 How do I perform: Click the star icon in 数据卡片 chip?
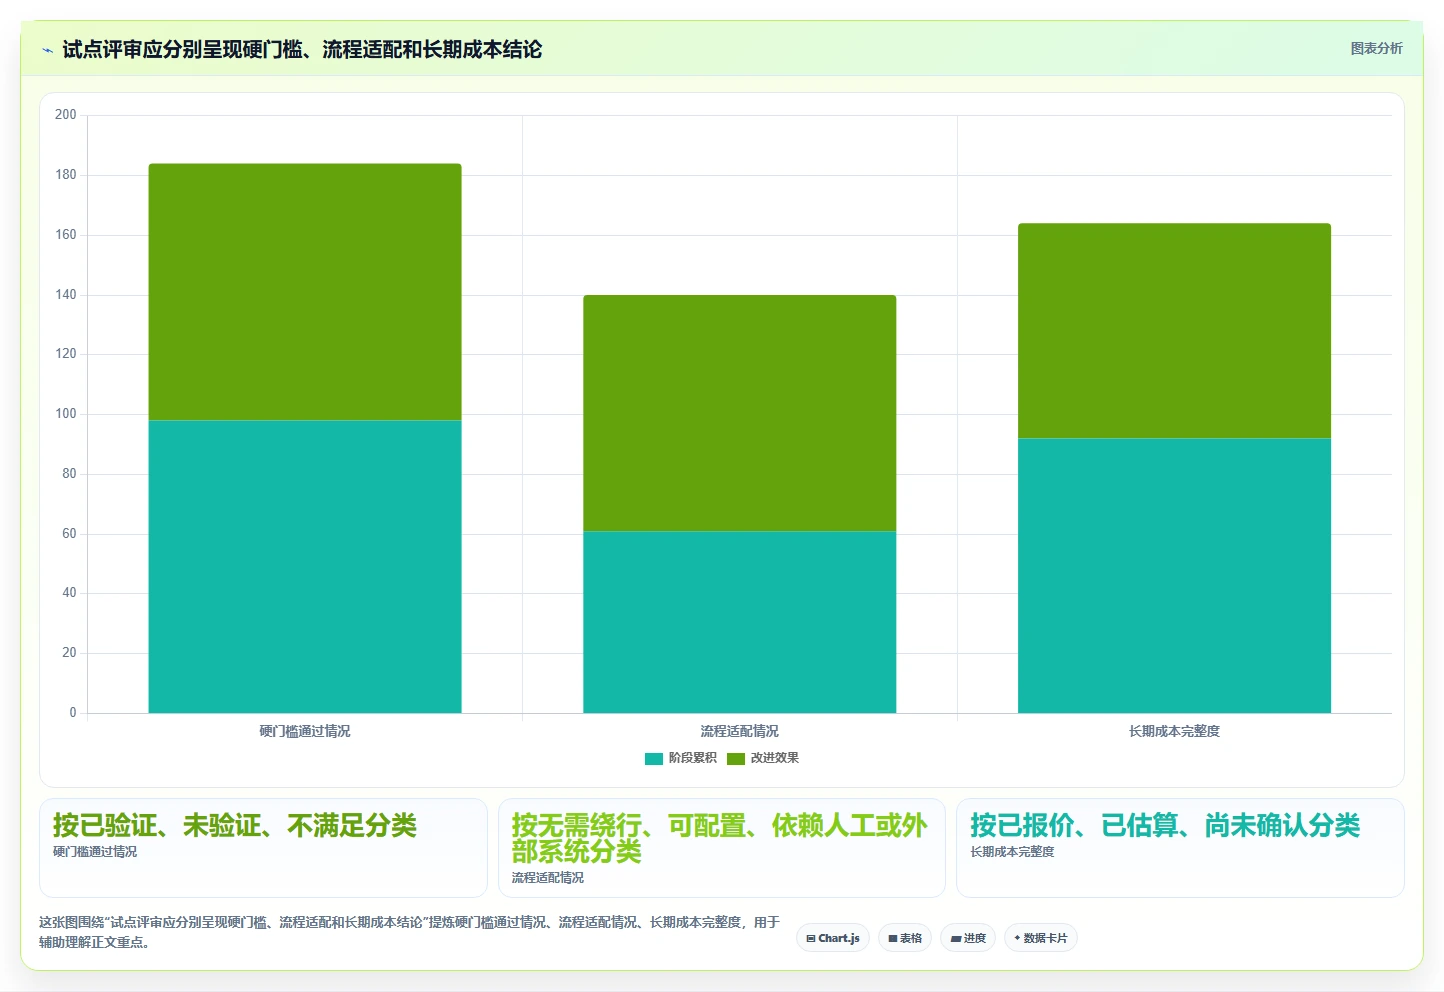click(x=1017, y=938)
